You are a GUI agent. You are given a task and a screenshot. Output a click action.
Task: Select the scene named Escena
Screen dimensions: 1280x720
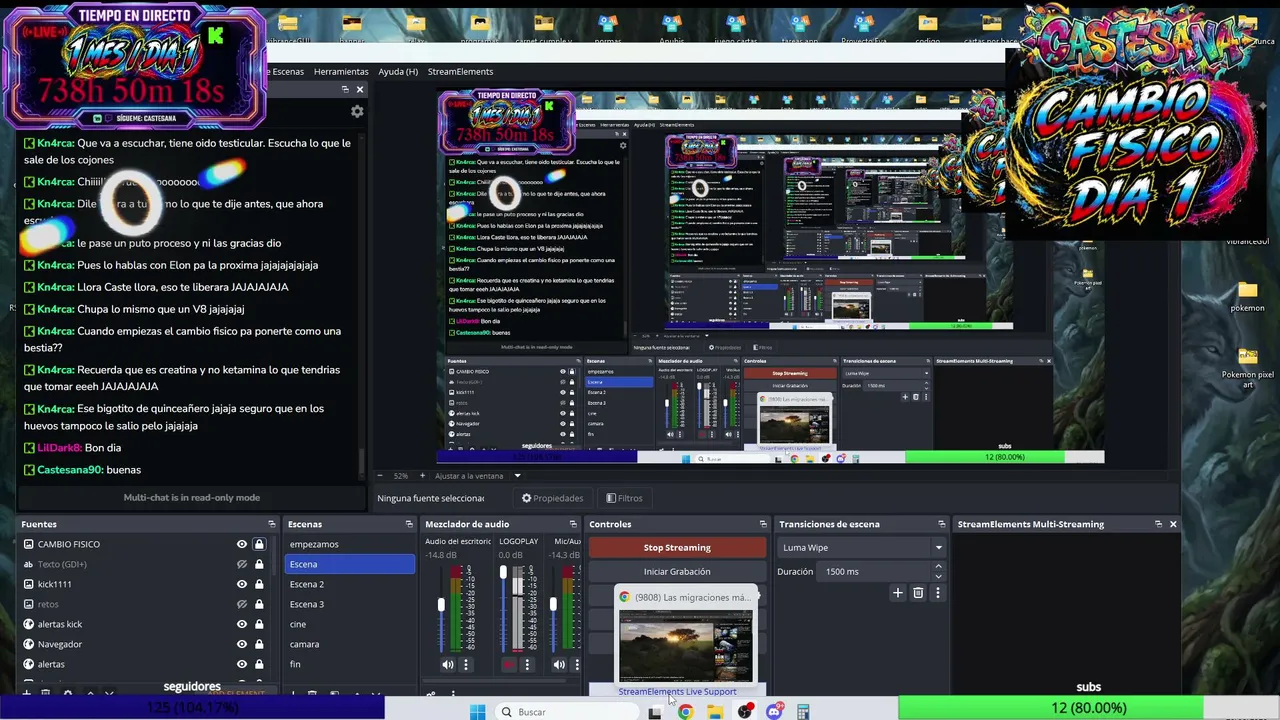tap(349, 564)
